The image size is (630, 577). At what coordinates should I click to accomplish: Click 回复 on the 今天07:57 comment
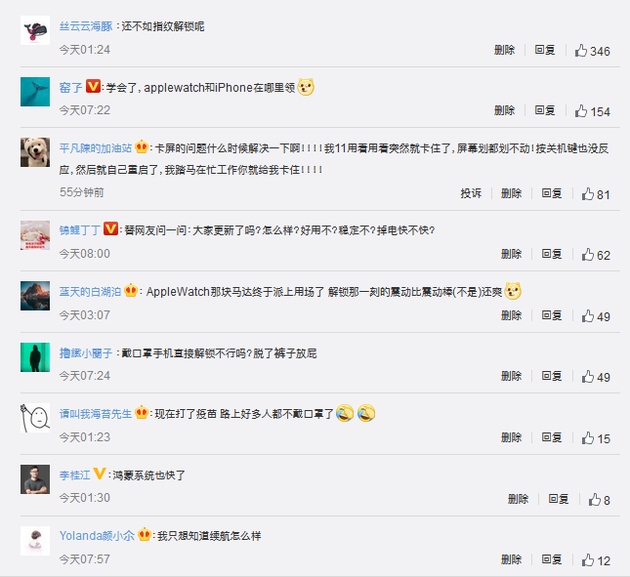click(552, 559)
